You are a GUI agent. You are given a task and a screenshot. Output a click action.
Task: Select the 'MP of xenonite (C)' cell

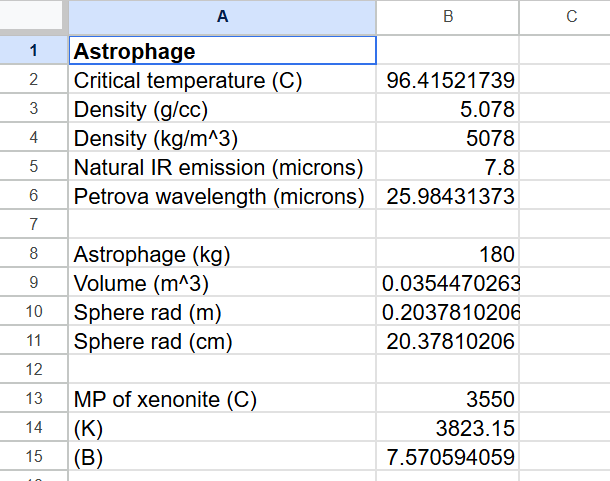tap(222, 398)
